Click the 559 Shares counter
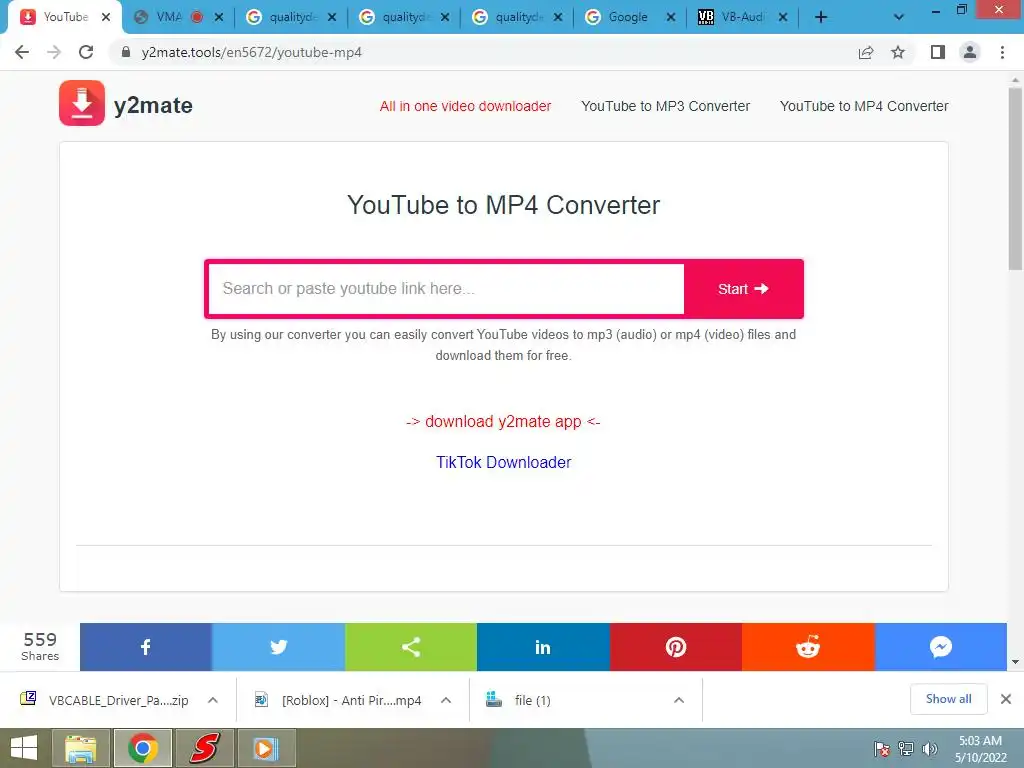Image resolution: width=1024 pixels, height=768 pixels. tap(40, 647)
